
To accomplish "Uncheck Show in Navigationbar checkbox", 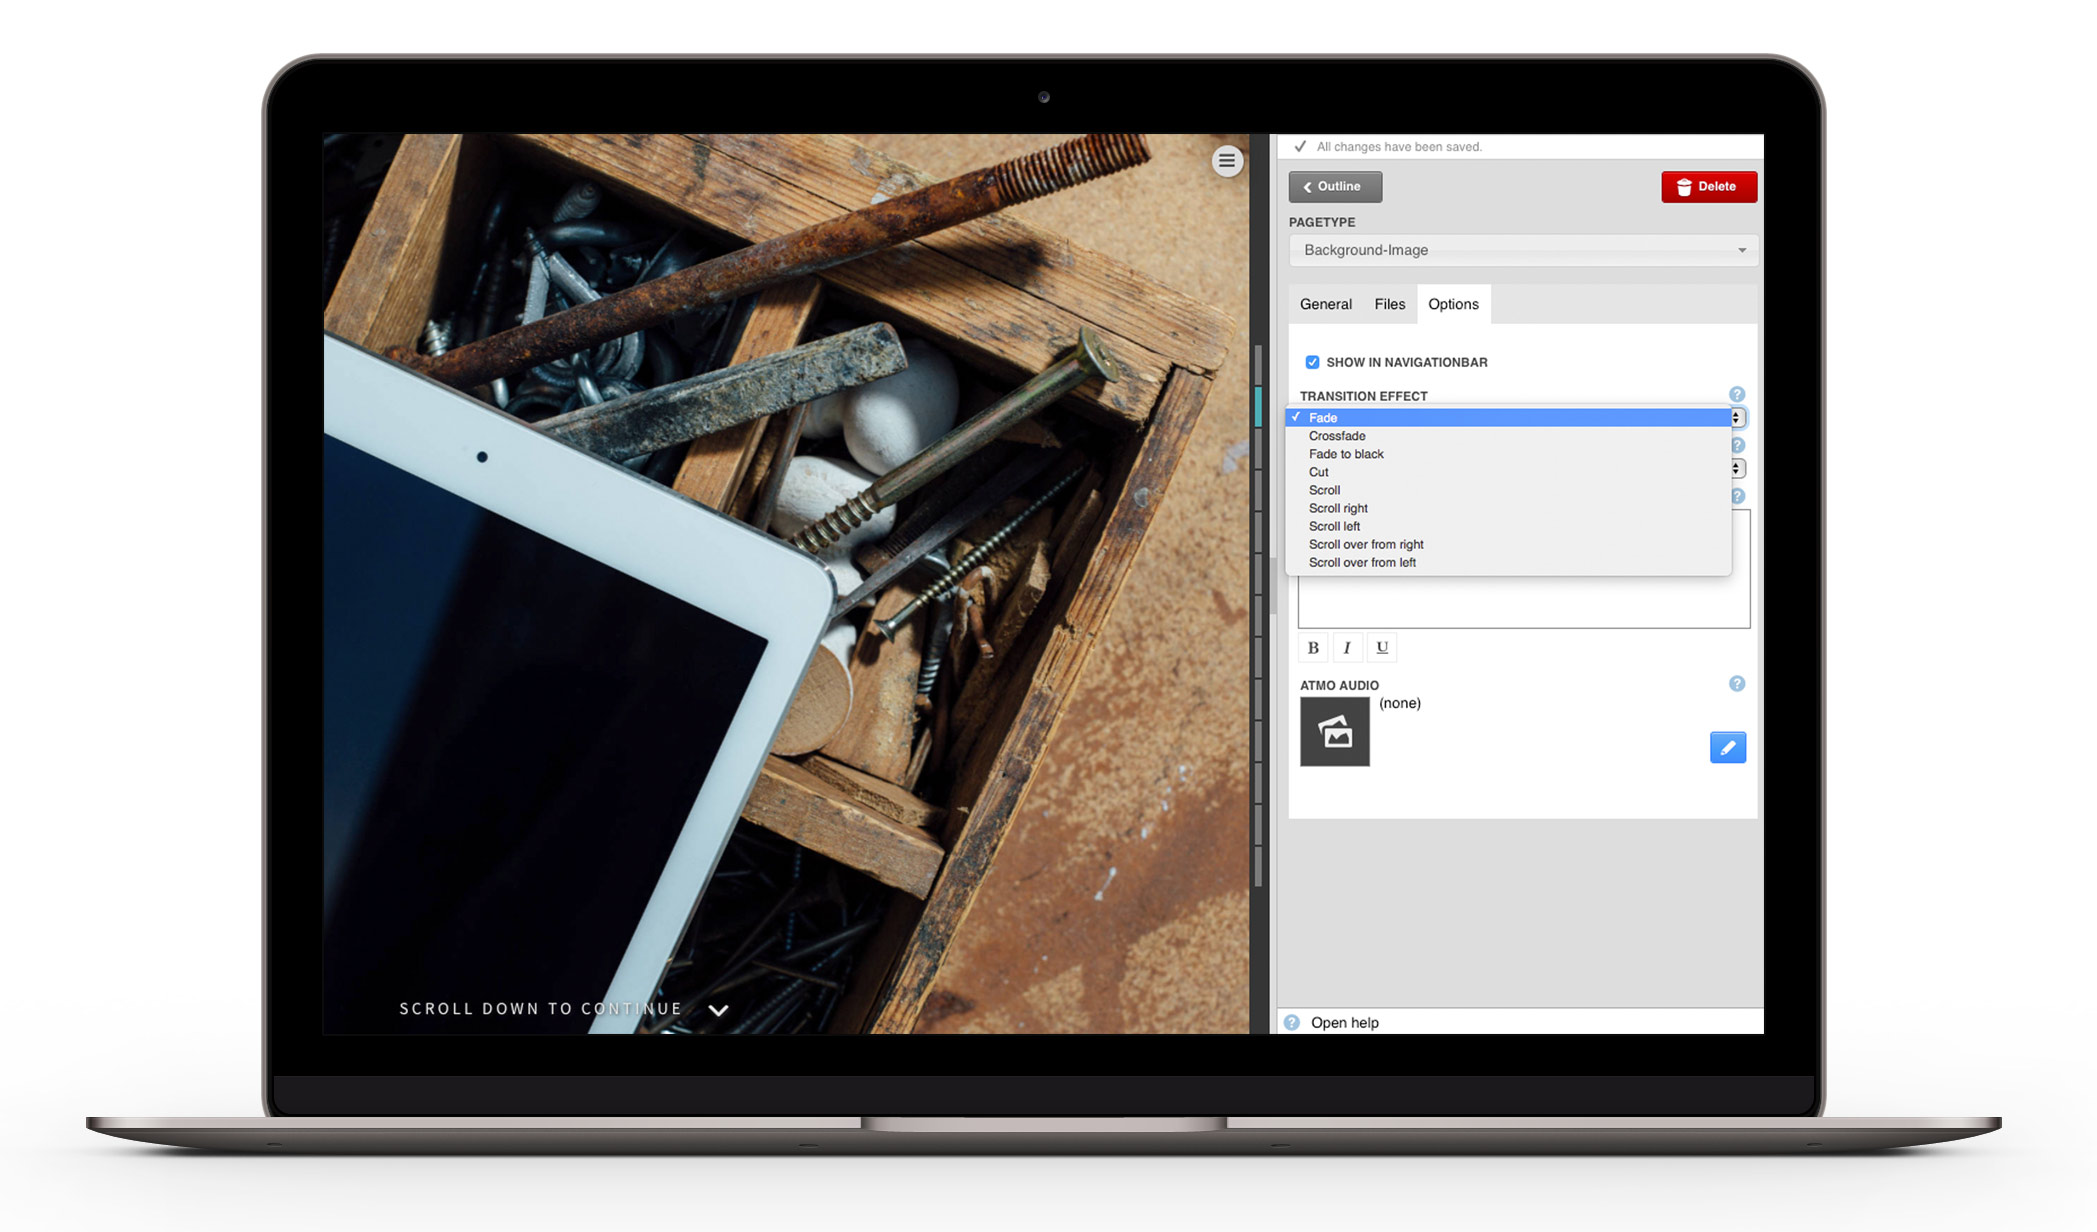I will point(1312,362).
